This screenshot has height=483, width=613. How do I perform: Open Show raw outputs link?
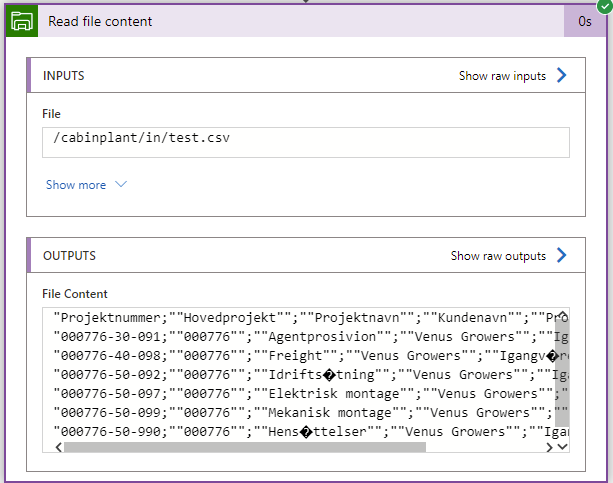(498, 256)
